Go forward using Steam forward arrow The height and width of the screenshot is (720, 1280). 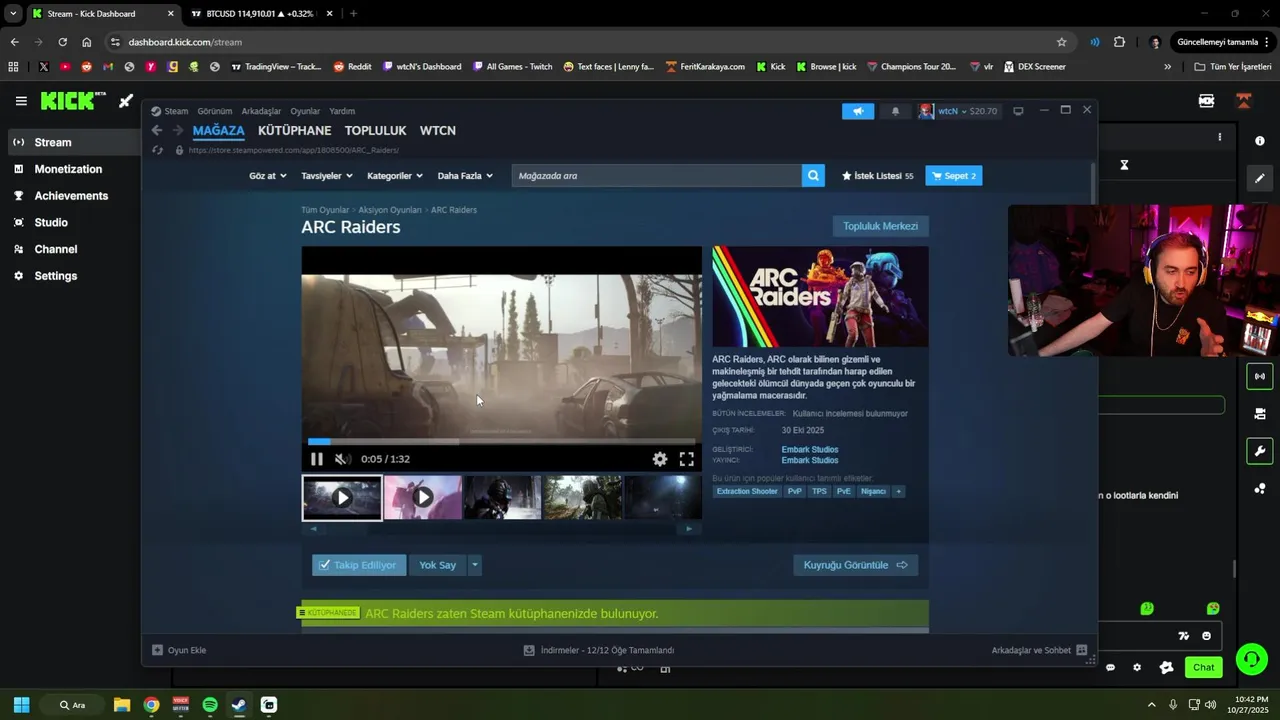click(177, 130)
